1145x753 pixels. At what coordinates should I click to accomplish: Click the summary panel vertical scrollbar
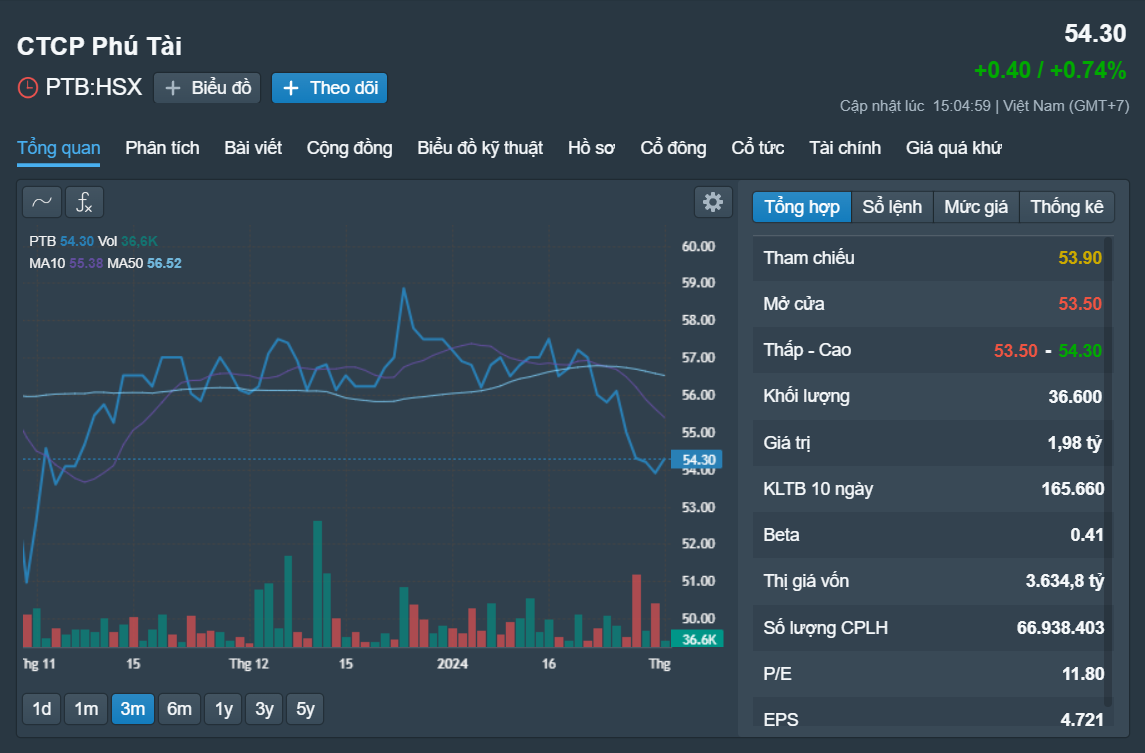point(1108,471)
